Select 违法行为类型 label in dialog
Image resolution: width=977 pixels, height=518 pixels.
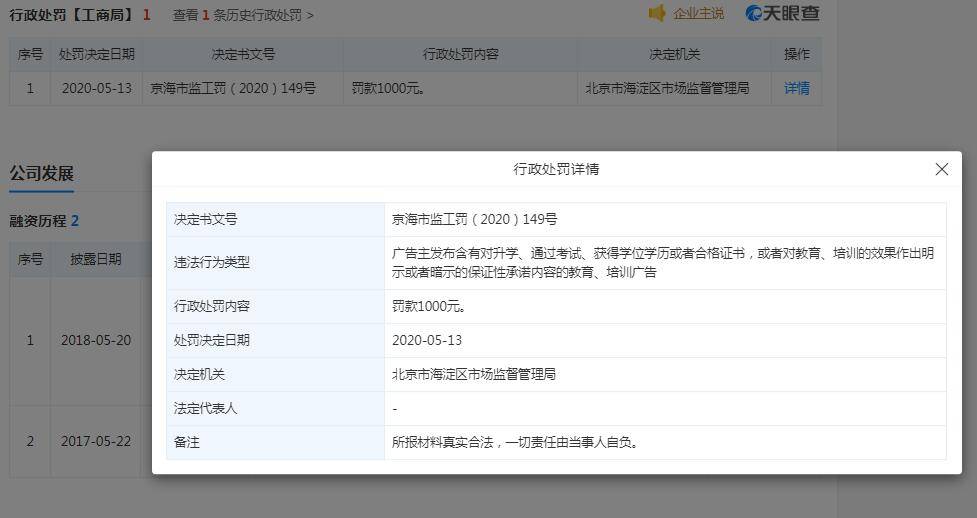click(212, 262)
